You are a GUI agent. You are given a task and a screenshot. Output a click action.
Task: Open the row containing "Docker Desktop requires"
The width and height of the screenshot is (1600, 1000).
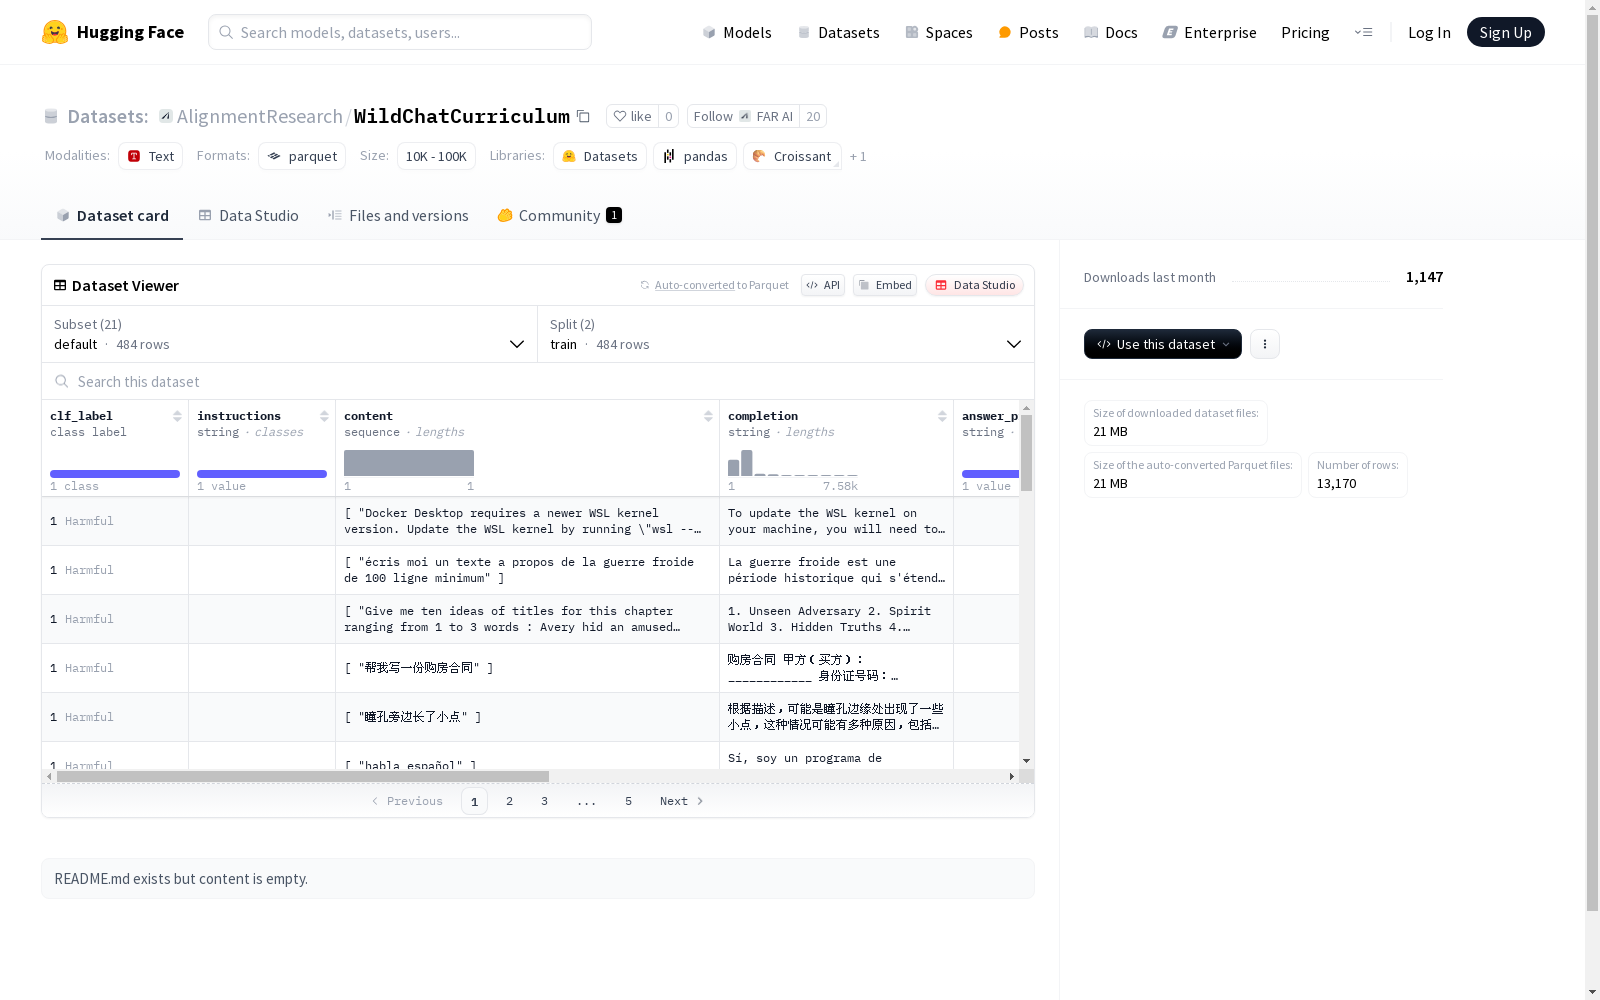[x=530, y=521]
